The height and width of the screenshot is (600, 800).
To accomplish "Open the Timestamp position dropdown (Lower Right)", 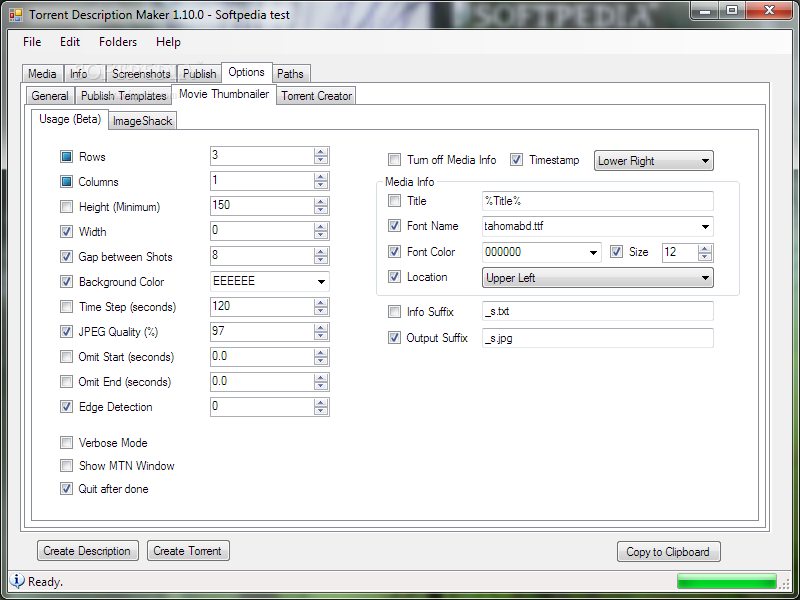I will pos(654,161).
